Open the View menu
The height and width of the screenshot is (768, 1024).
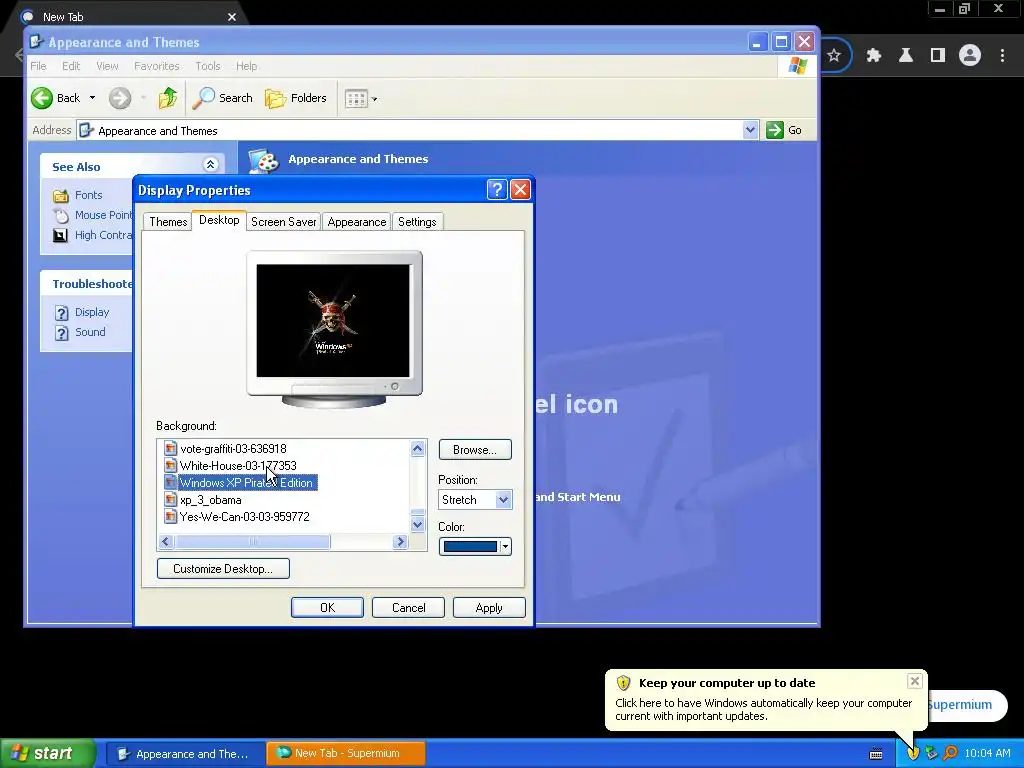point(107,66)
